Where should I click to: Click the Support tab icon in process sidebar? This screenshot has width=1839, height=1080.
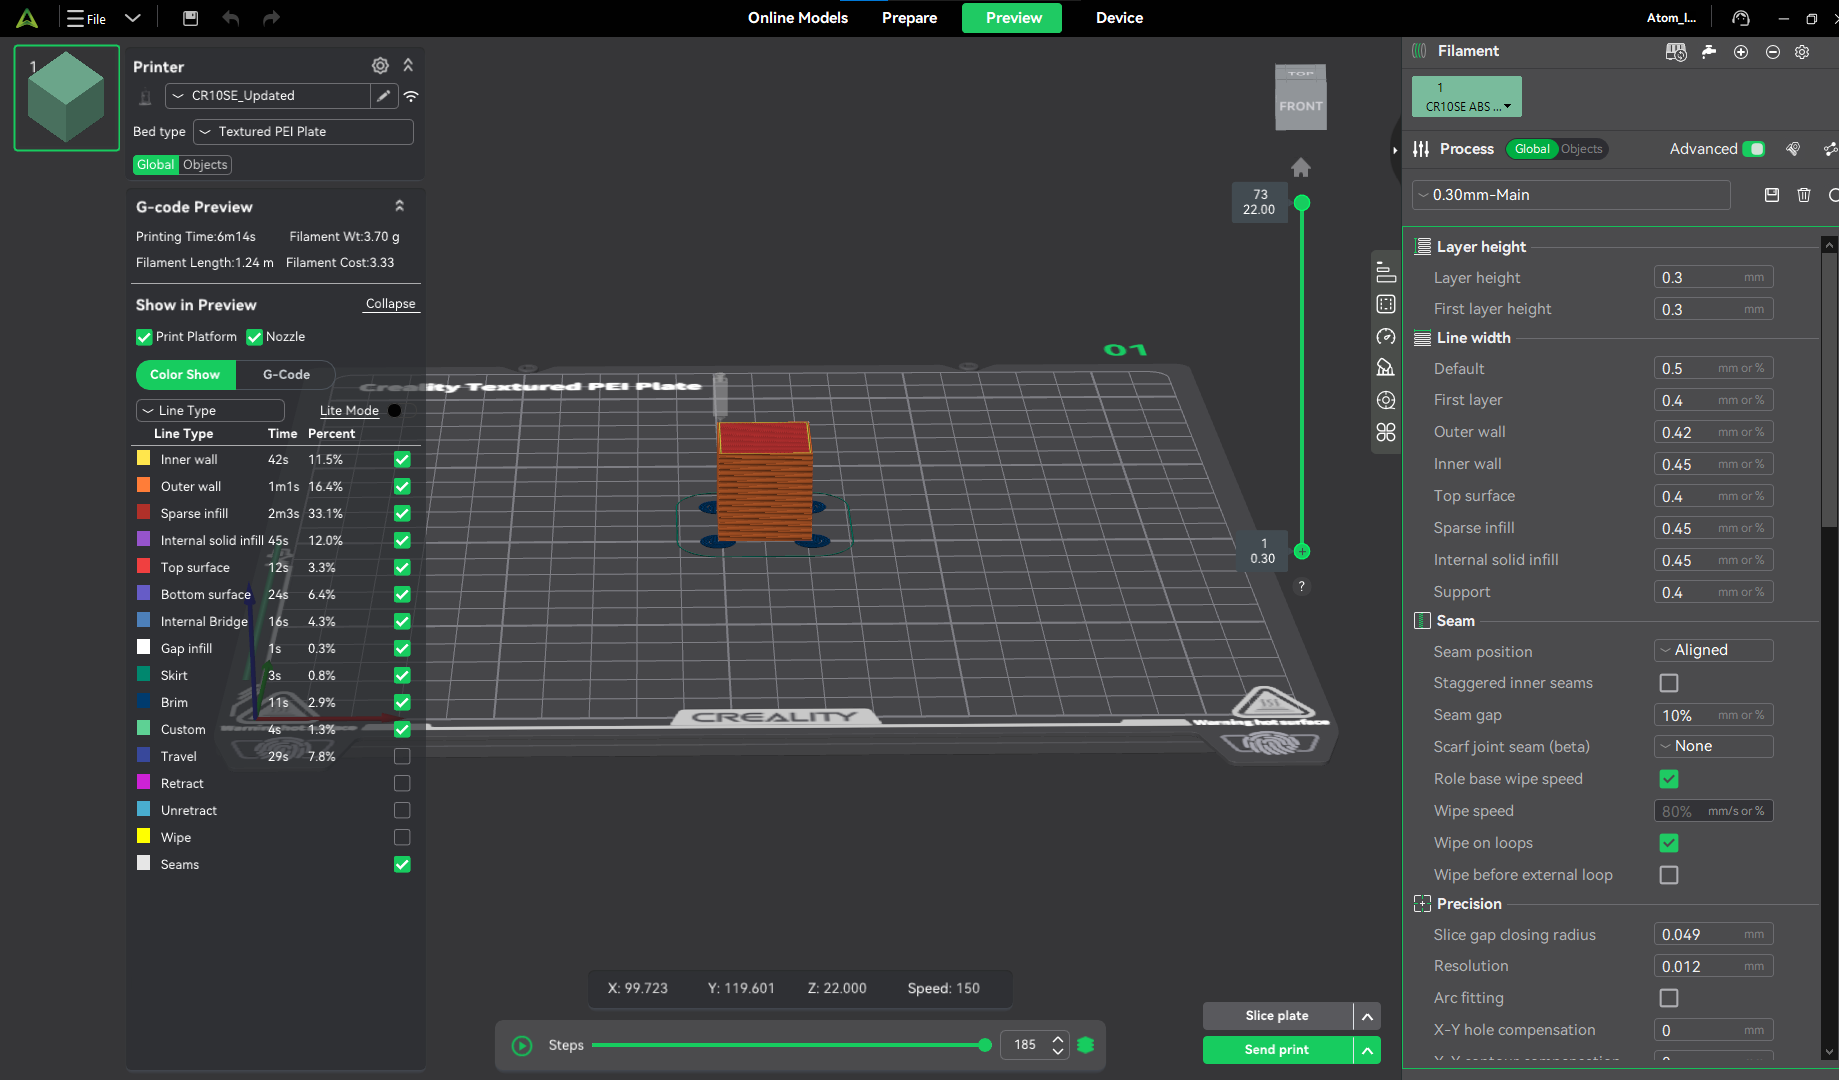point(1386,368)
